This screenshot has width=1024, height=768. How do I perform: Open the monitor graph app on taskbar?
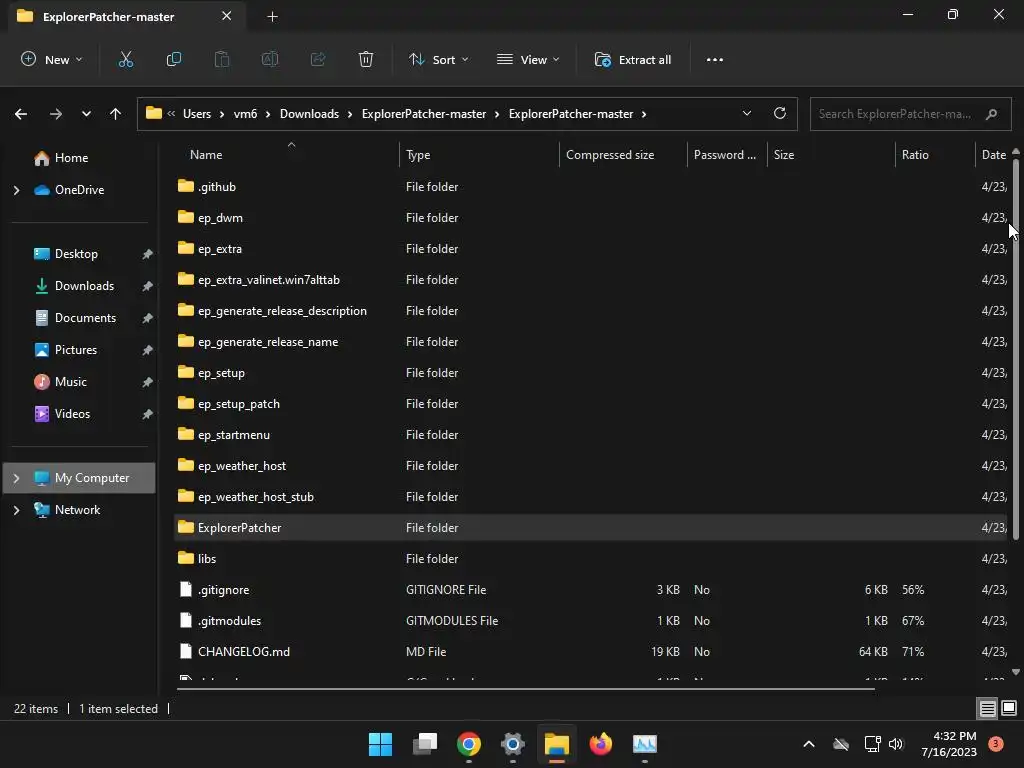pyautogui.click(x=645, y=744)
